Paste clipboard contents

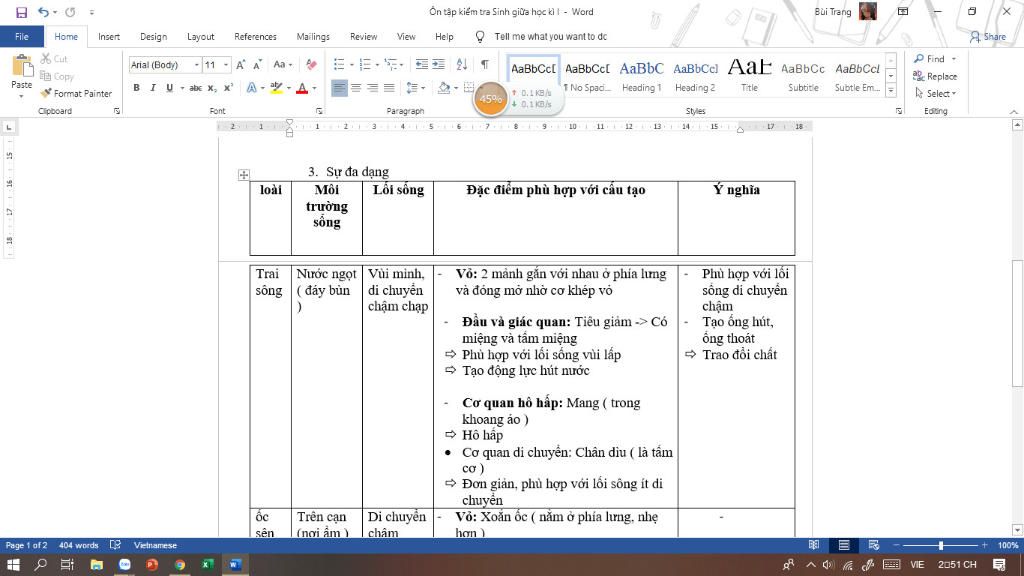point(22,76)
